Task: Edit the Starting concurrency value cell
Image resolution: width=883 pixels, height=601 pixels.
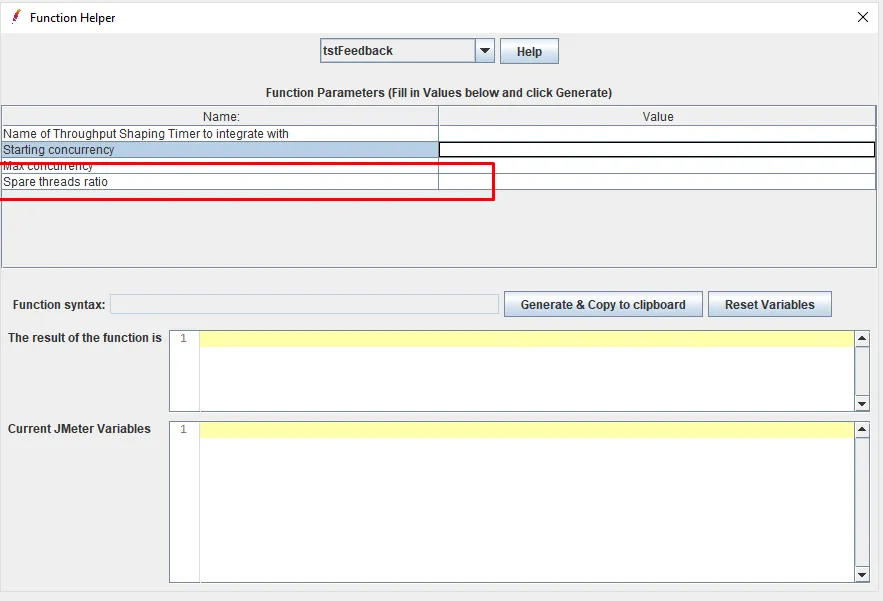Action: (657, 150)
